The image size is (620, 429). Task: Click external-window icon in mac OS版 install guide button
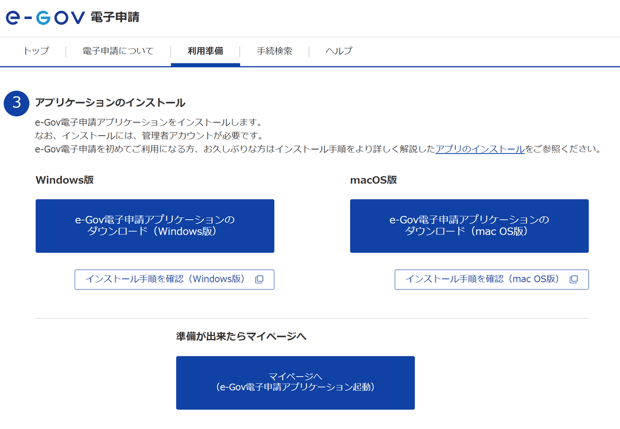pos(573,280)
